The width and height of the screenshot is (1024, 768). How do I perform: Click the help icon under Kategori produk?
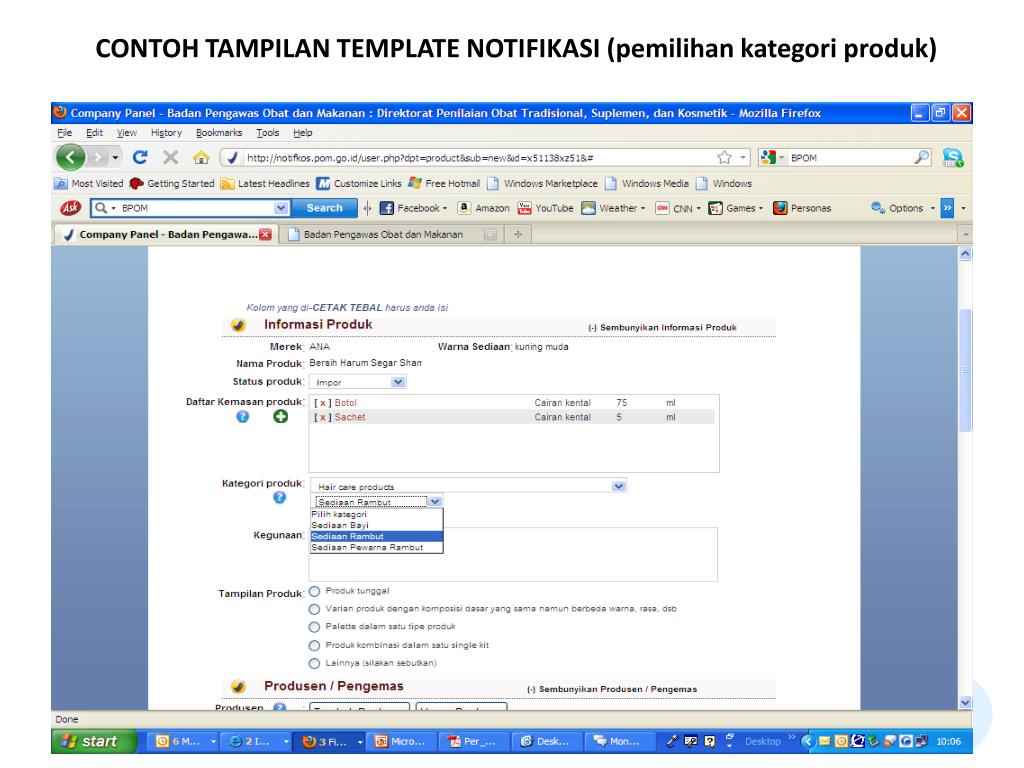coord(280,498)
